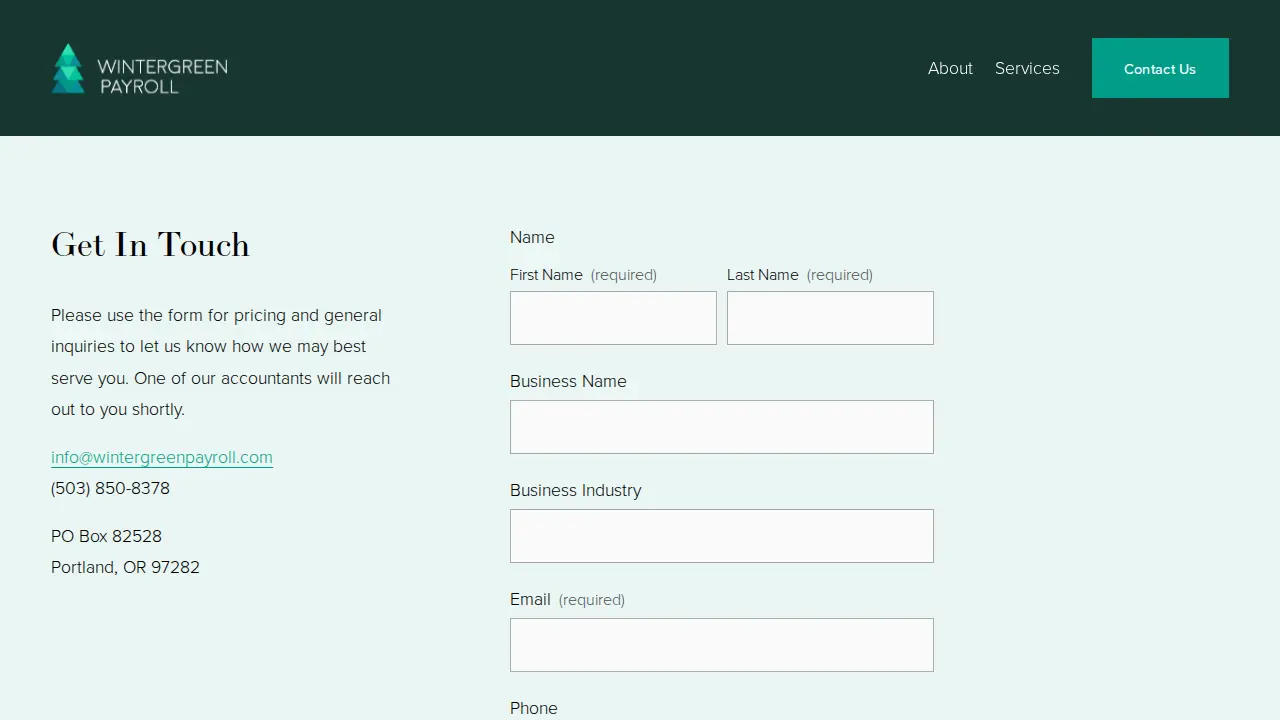Select the Email input field

click(x=722, y=645)
